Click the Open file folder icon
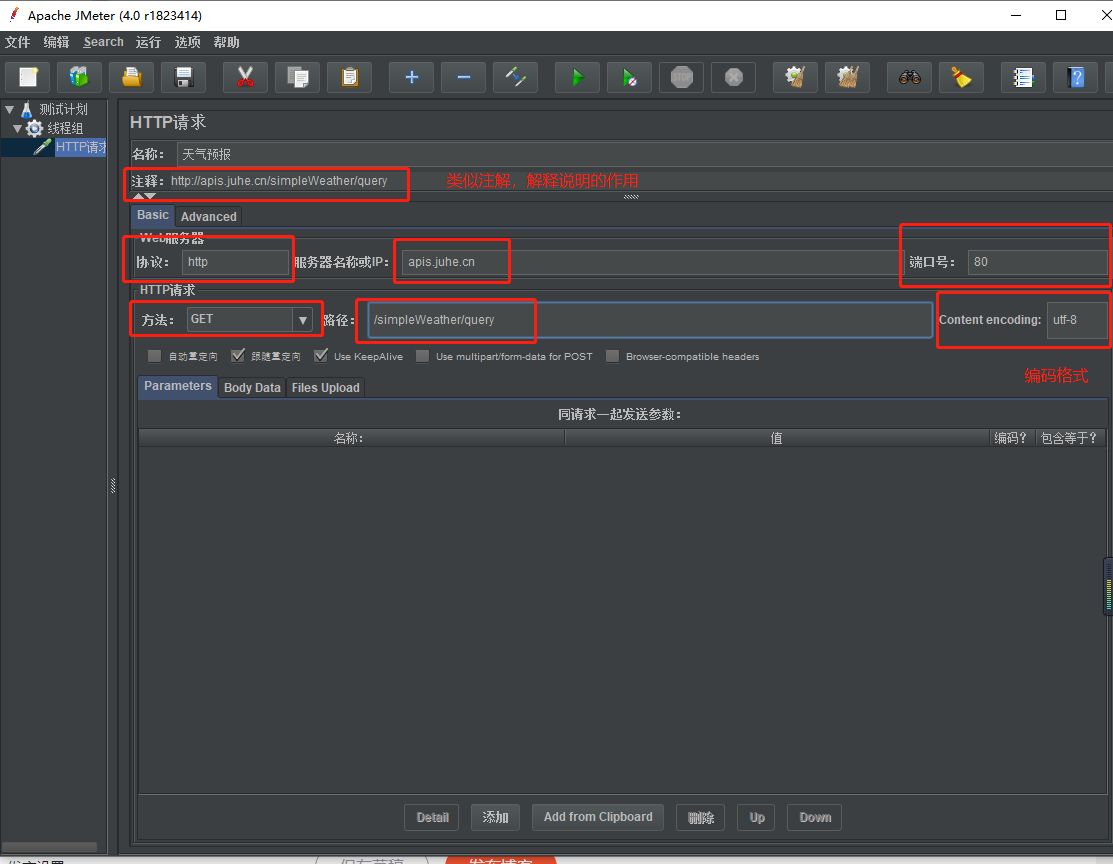The width and height of the screenshot is (1113, 864). [x=132, y=77]
